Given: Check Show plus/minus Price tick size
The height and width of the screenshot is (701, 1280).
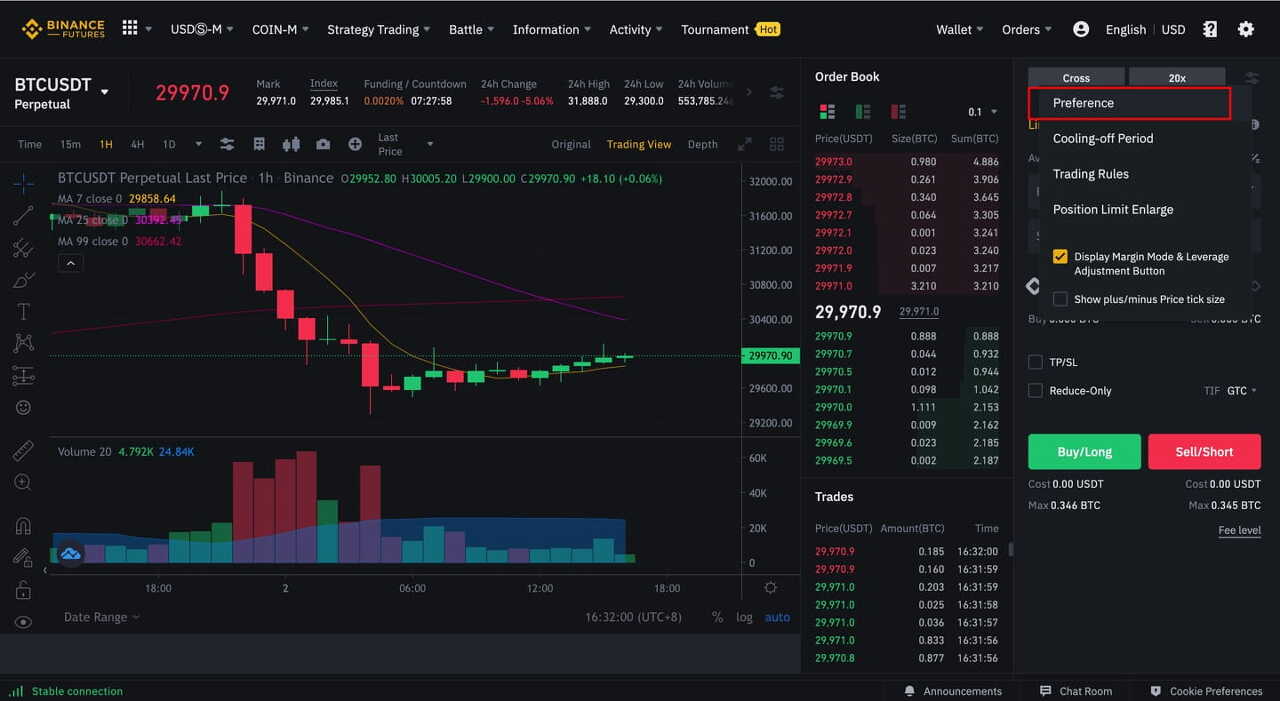Looking at the screenshot, I should [1060, 299].
